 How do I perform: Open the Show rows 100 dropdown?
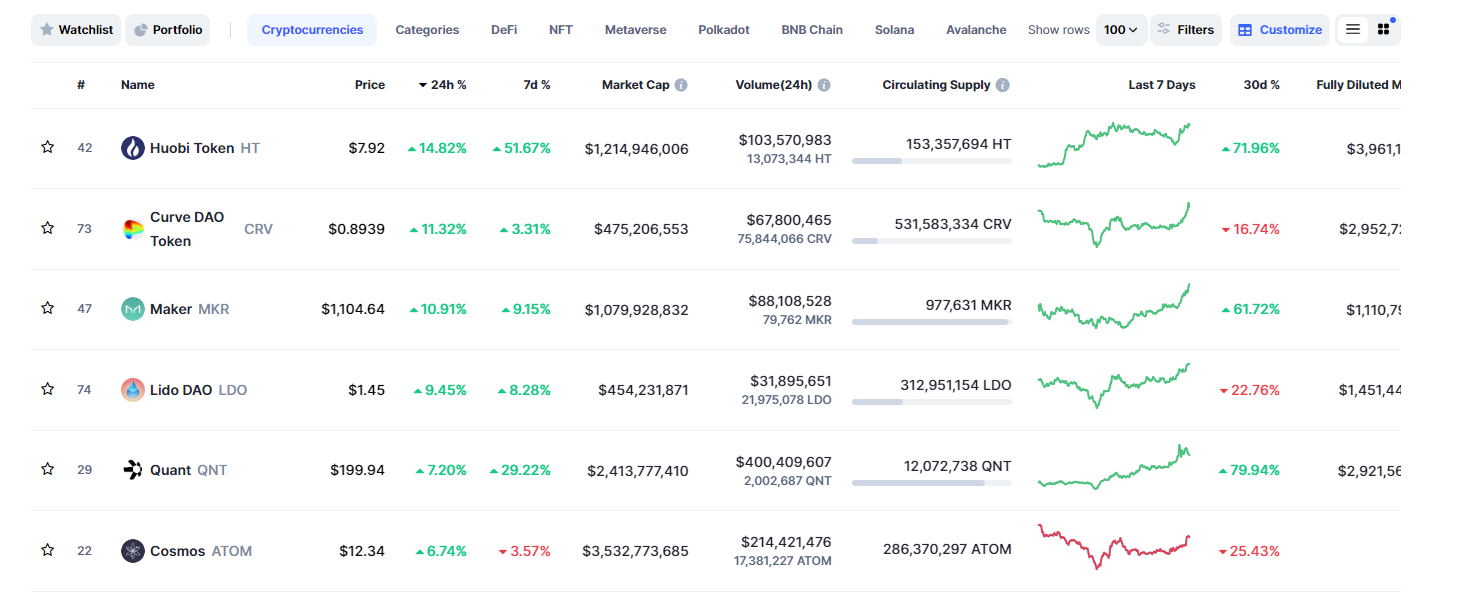1120,30
